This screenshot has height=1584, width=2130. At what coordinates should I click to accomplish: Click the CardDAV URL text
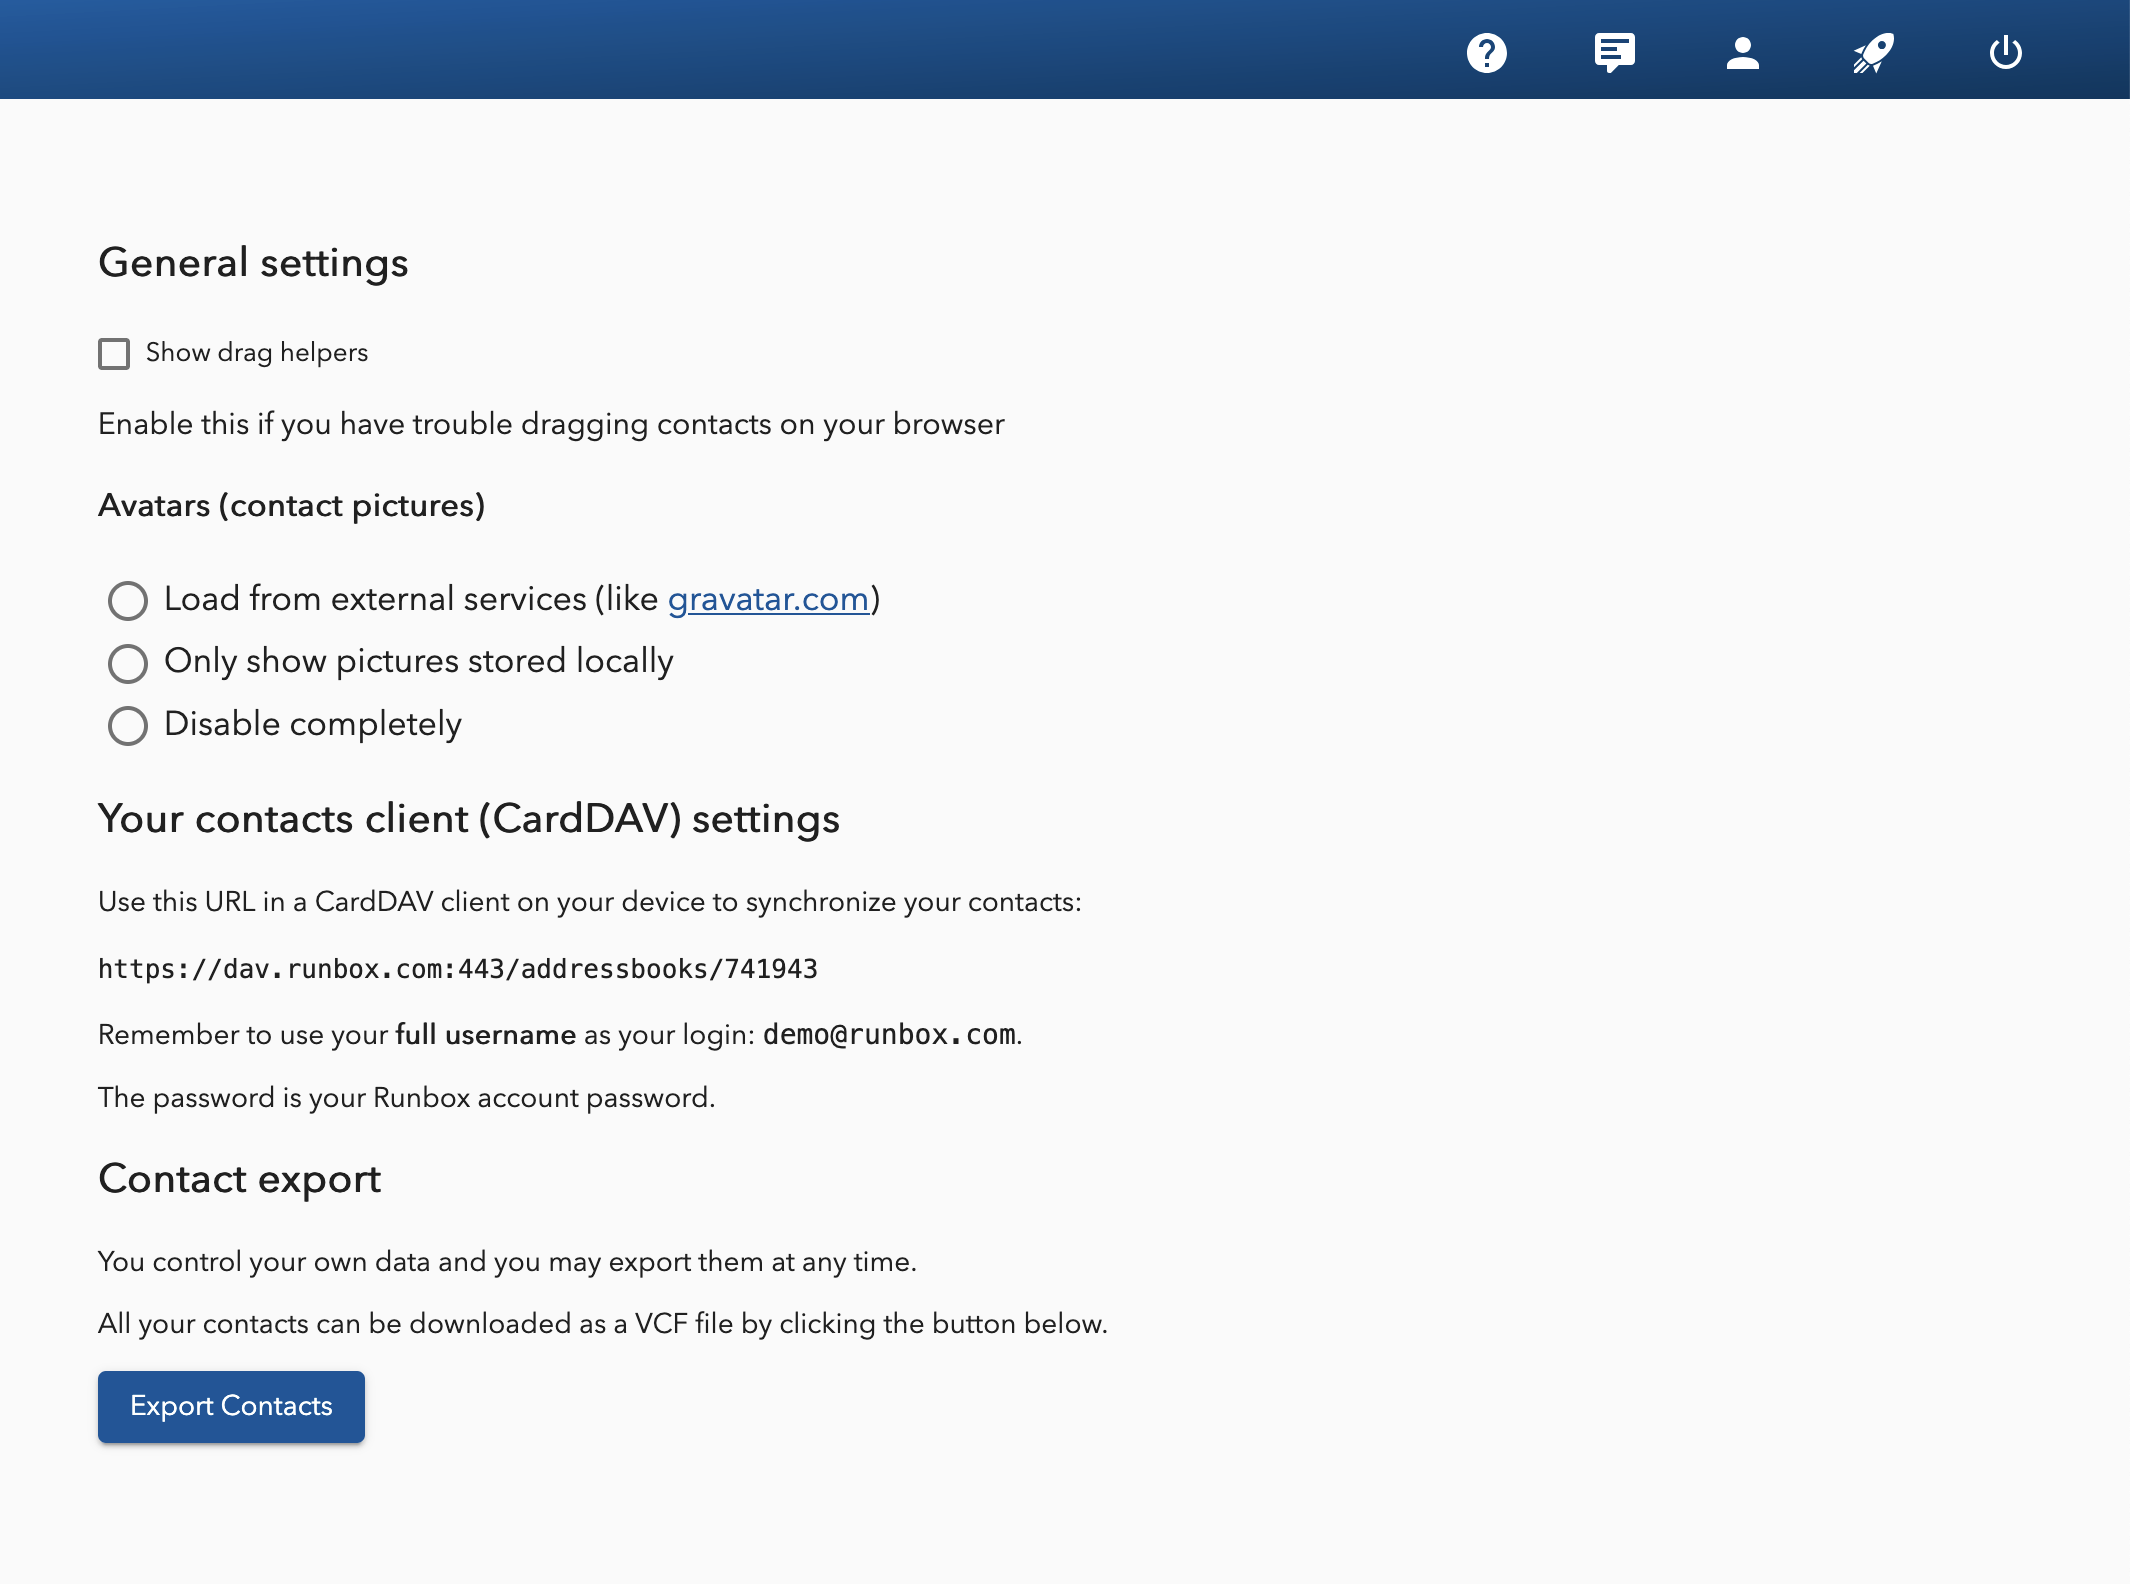(x=458, y=969)
